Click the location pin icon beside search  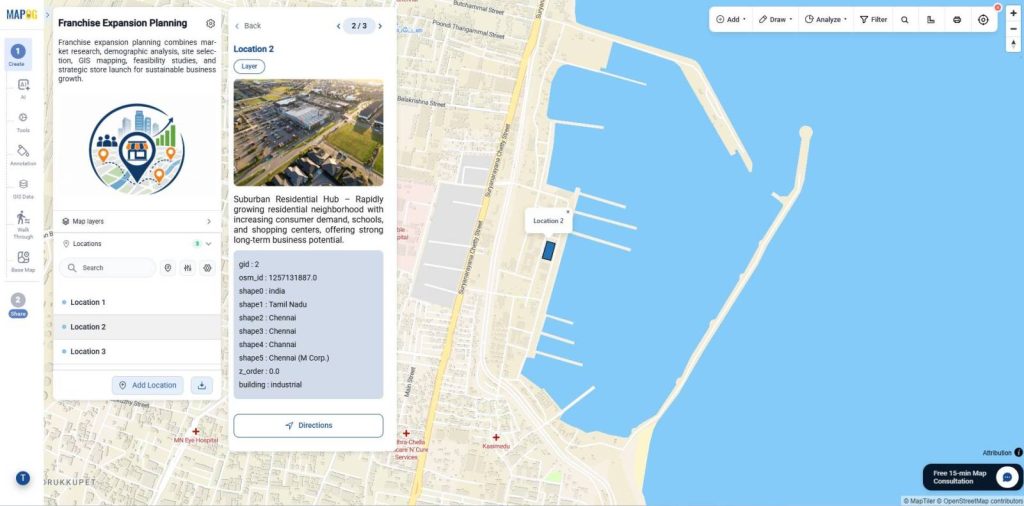pyautogui.click(x=168, y=268)
